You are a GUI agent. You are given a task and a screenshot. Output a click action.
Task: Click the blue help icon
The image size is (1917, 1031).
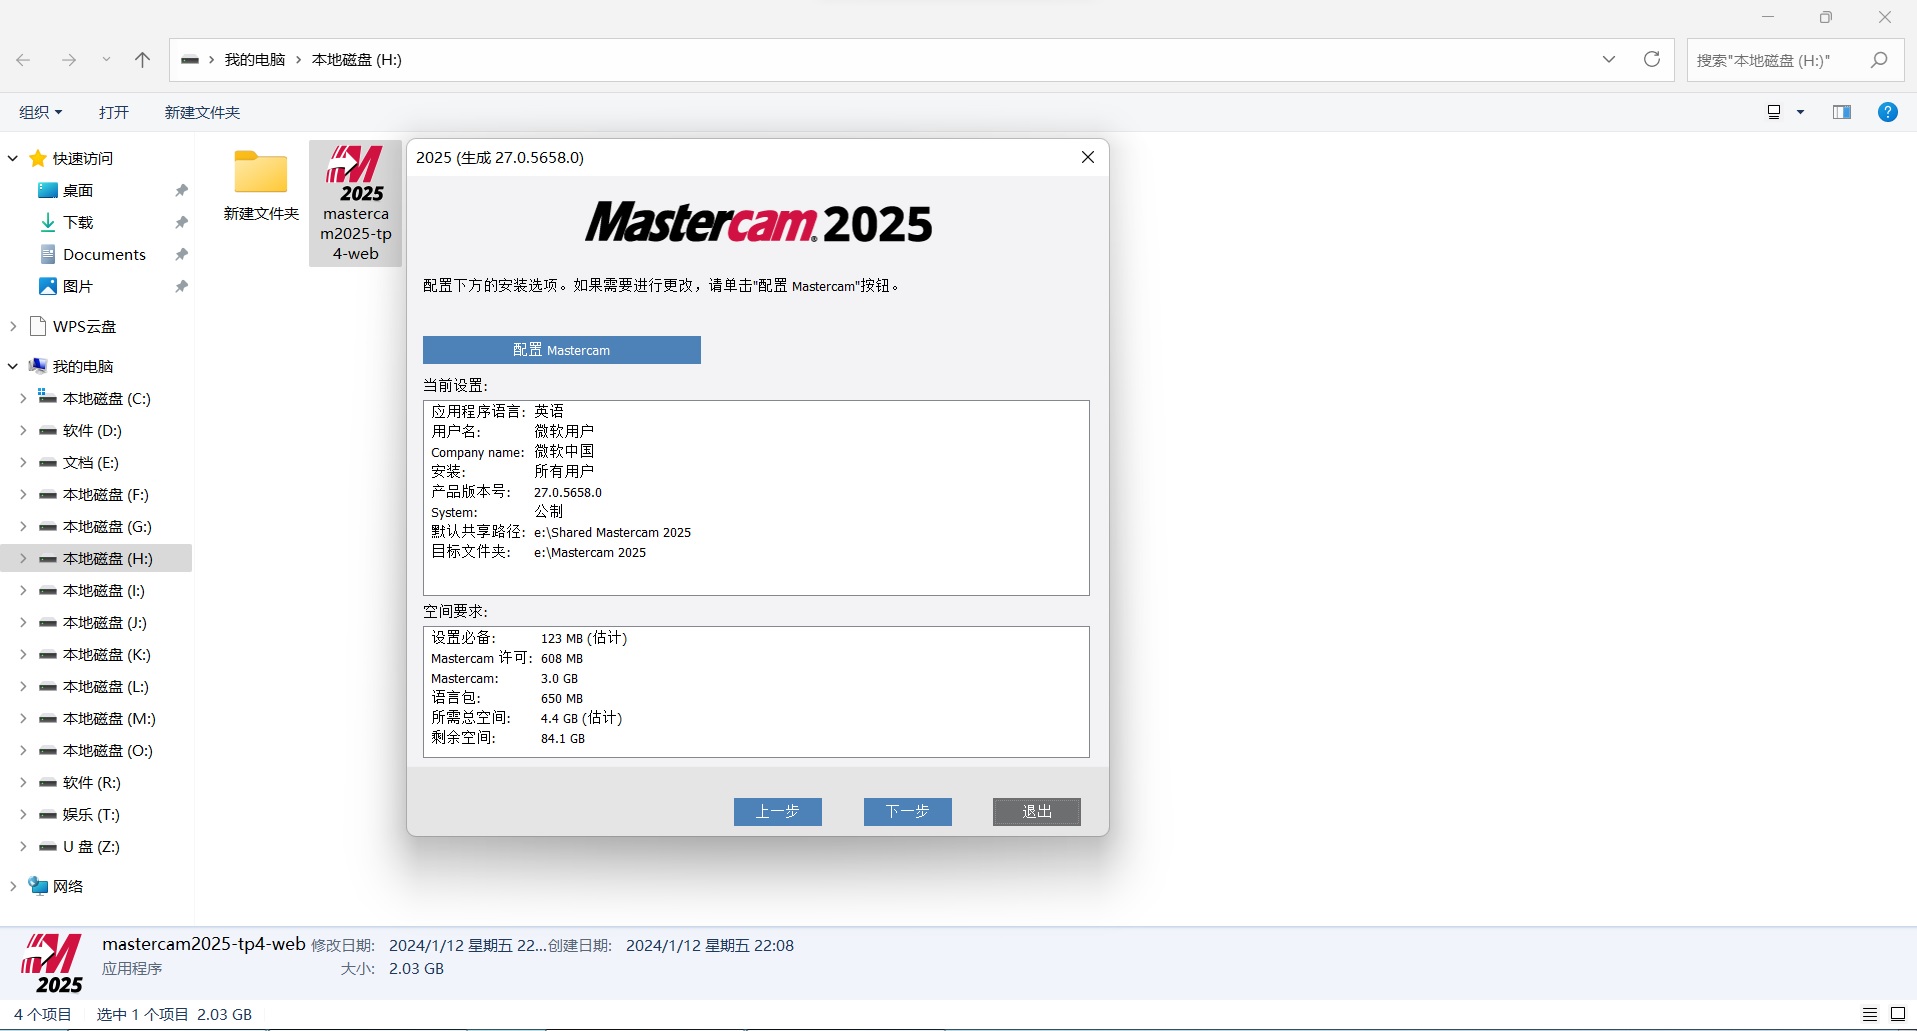1887,112
